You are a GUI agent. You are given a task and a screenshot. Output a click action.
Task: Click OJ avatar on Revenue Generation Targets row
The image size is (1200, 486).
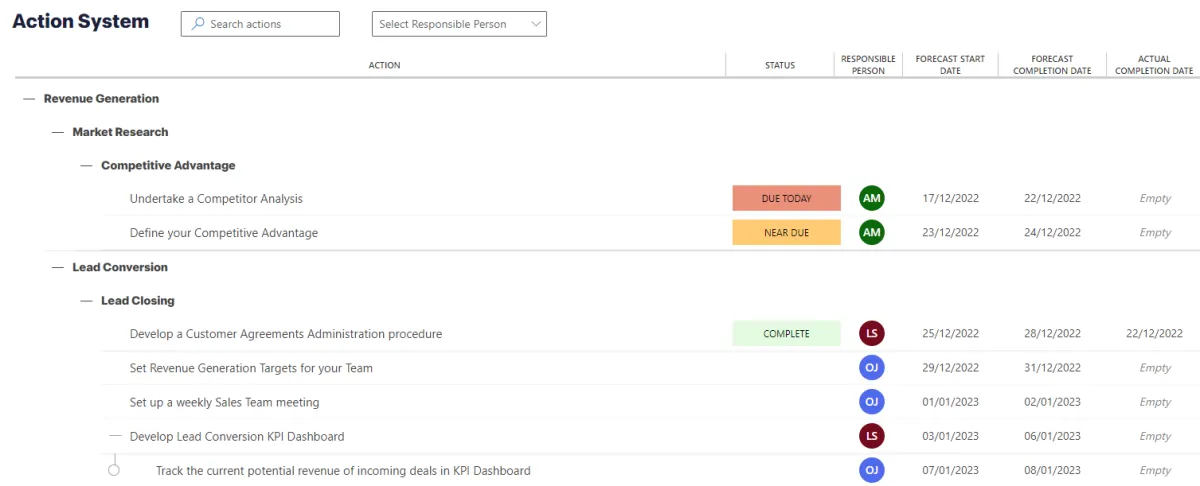(x=872, y=367)
